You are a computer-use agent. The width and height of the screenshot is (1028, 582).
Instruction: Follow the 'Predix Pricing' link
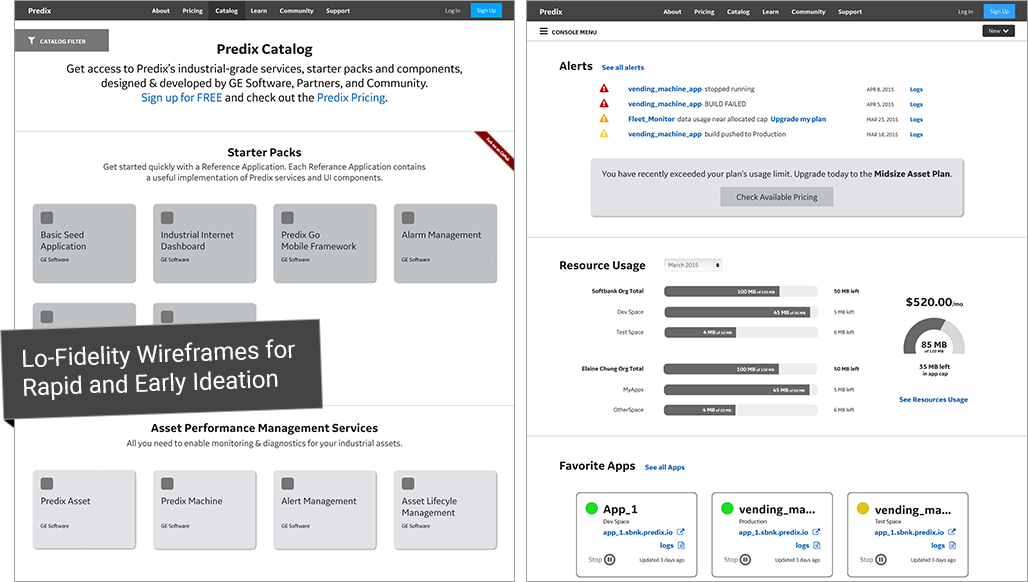pos(351,98)
